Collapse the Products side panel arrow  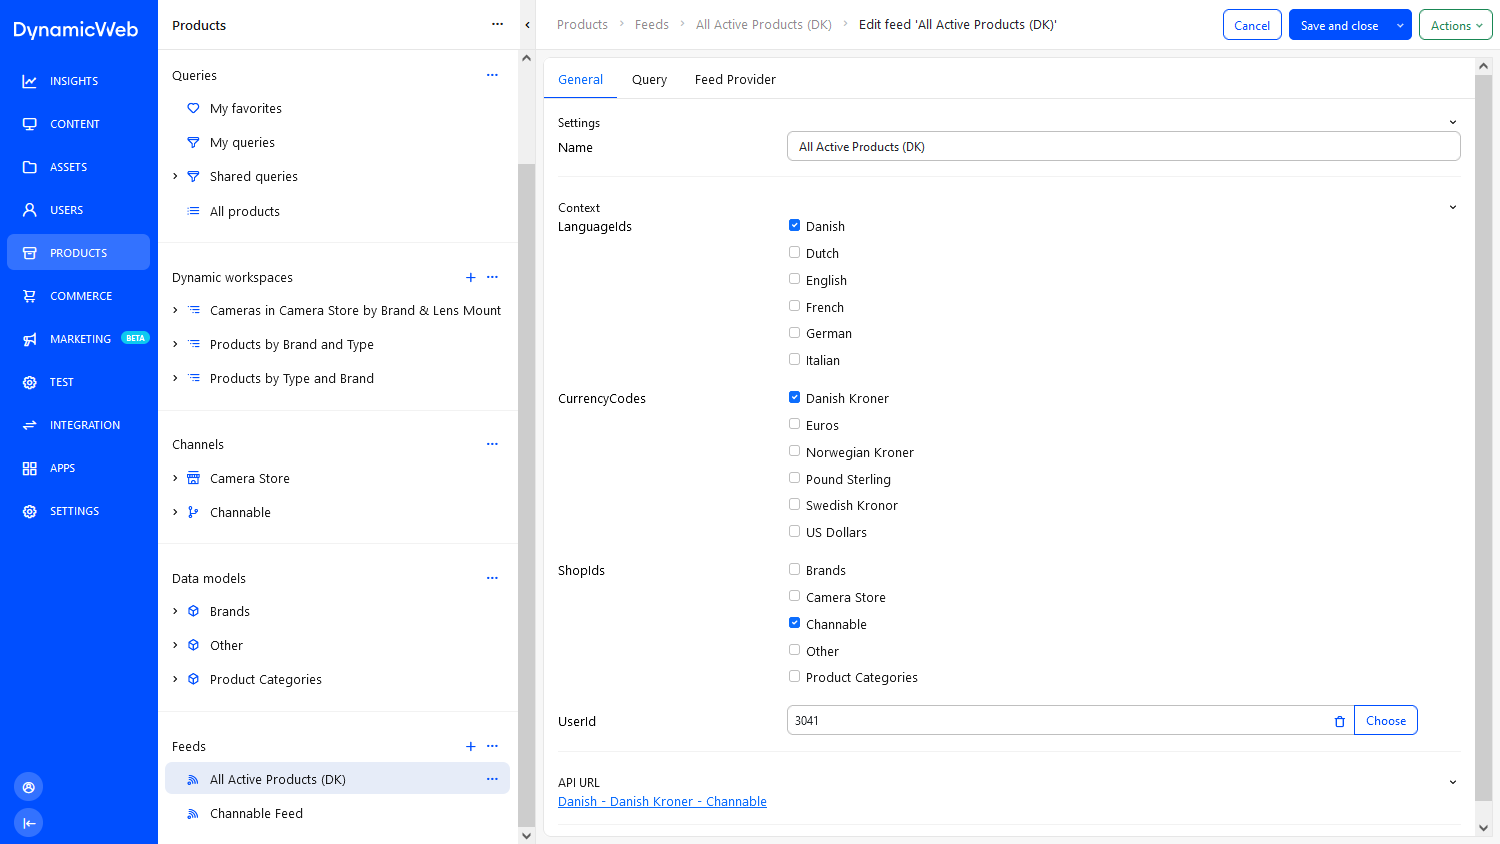coord(527,25)
